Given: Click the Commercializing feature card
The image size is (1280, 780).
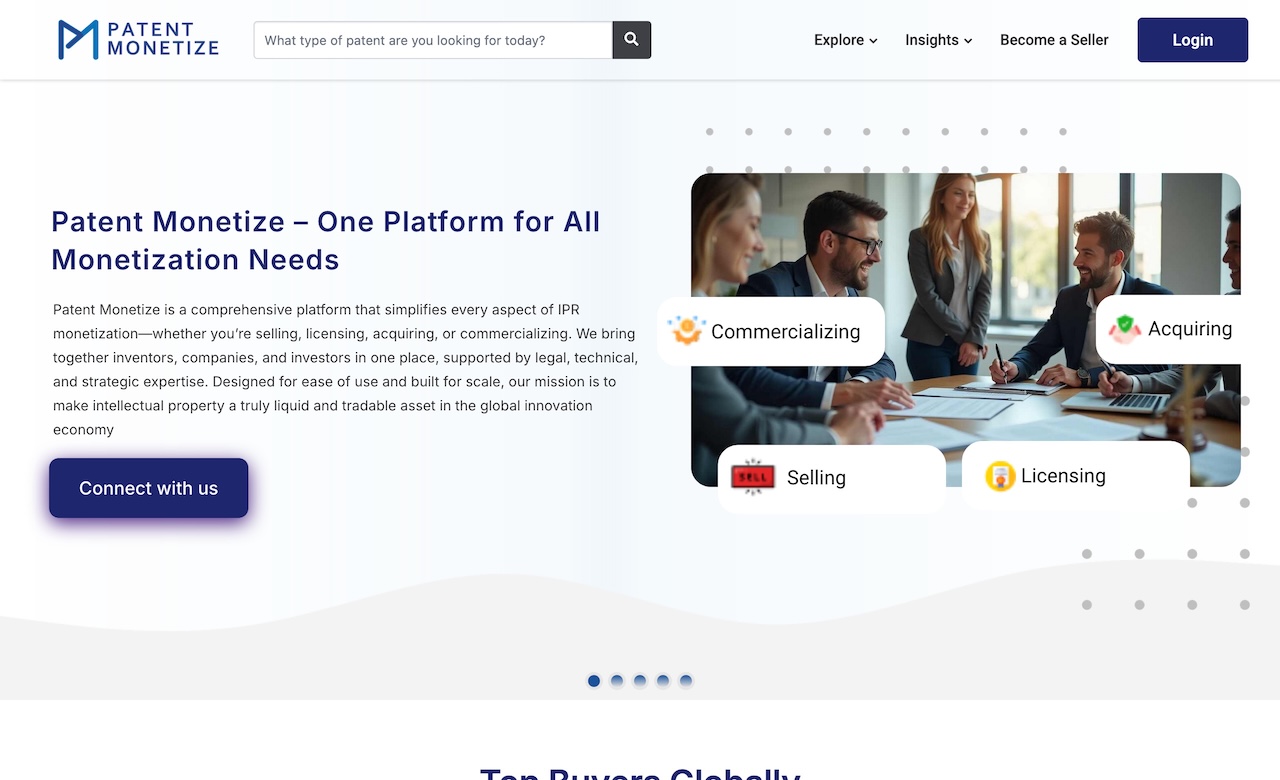Looking at the screenshot, I should tap(770, 331).
